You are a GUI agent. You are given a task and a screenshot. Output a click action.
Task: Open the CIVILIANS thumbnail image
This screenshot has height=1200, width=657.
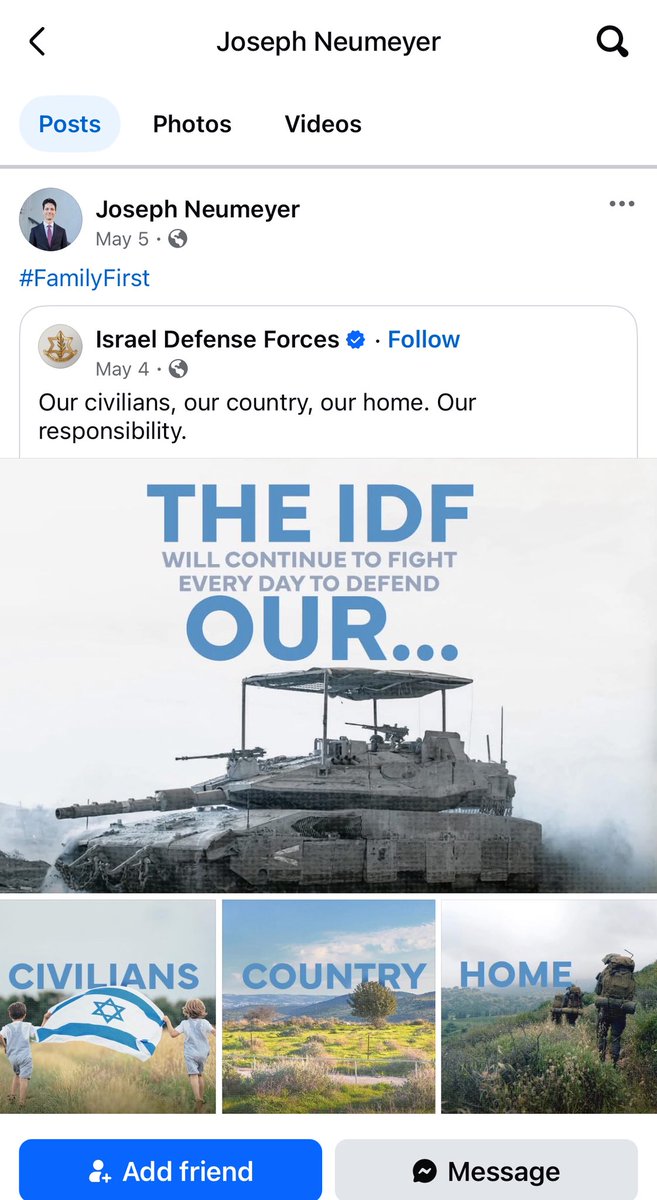pos(108,1006)
